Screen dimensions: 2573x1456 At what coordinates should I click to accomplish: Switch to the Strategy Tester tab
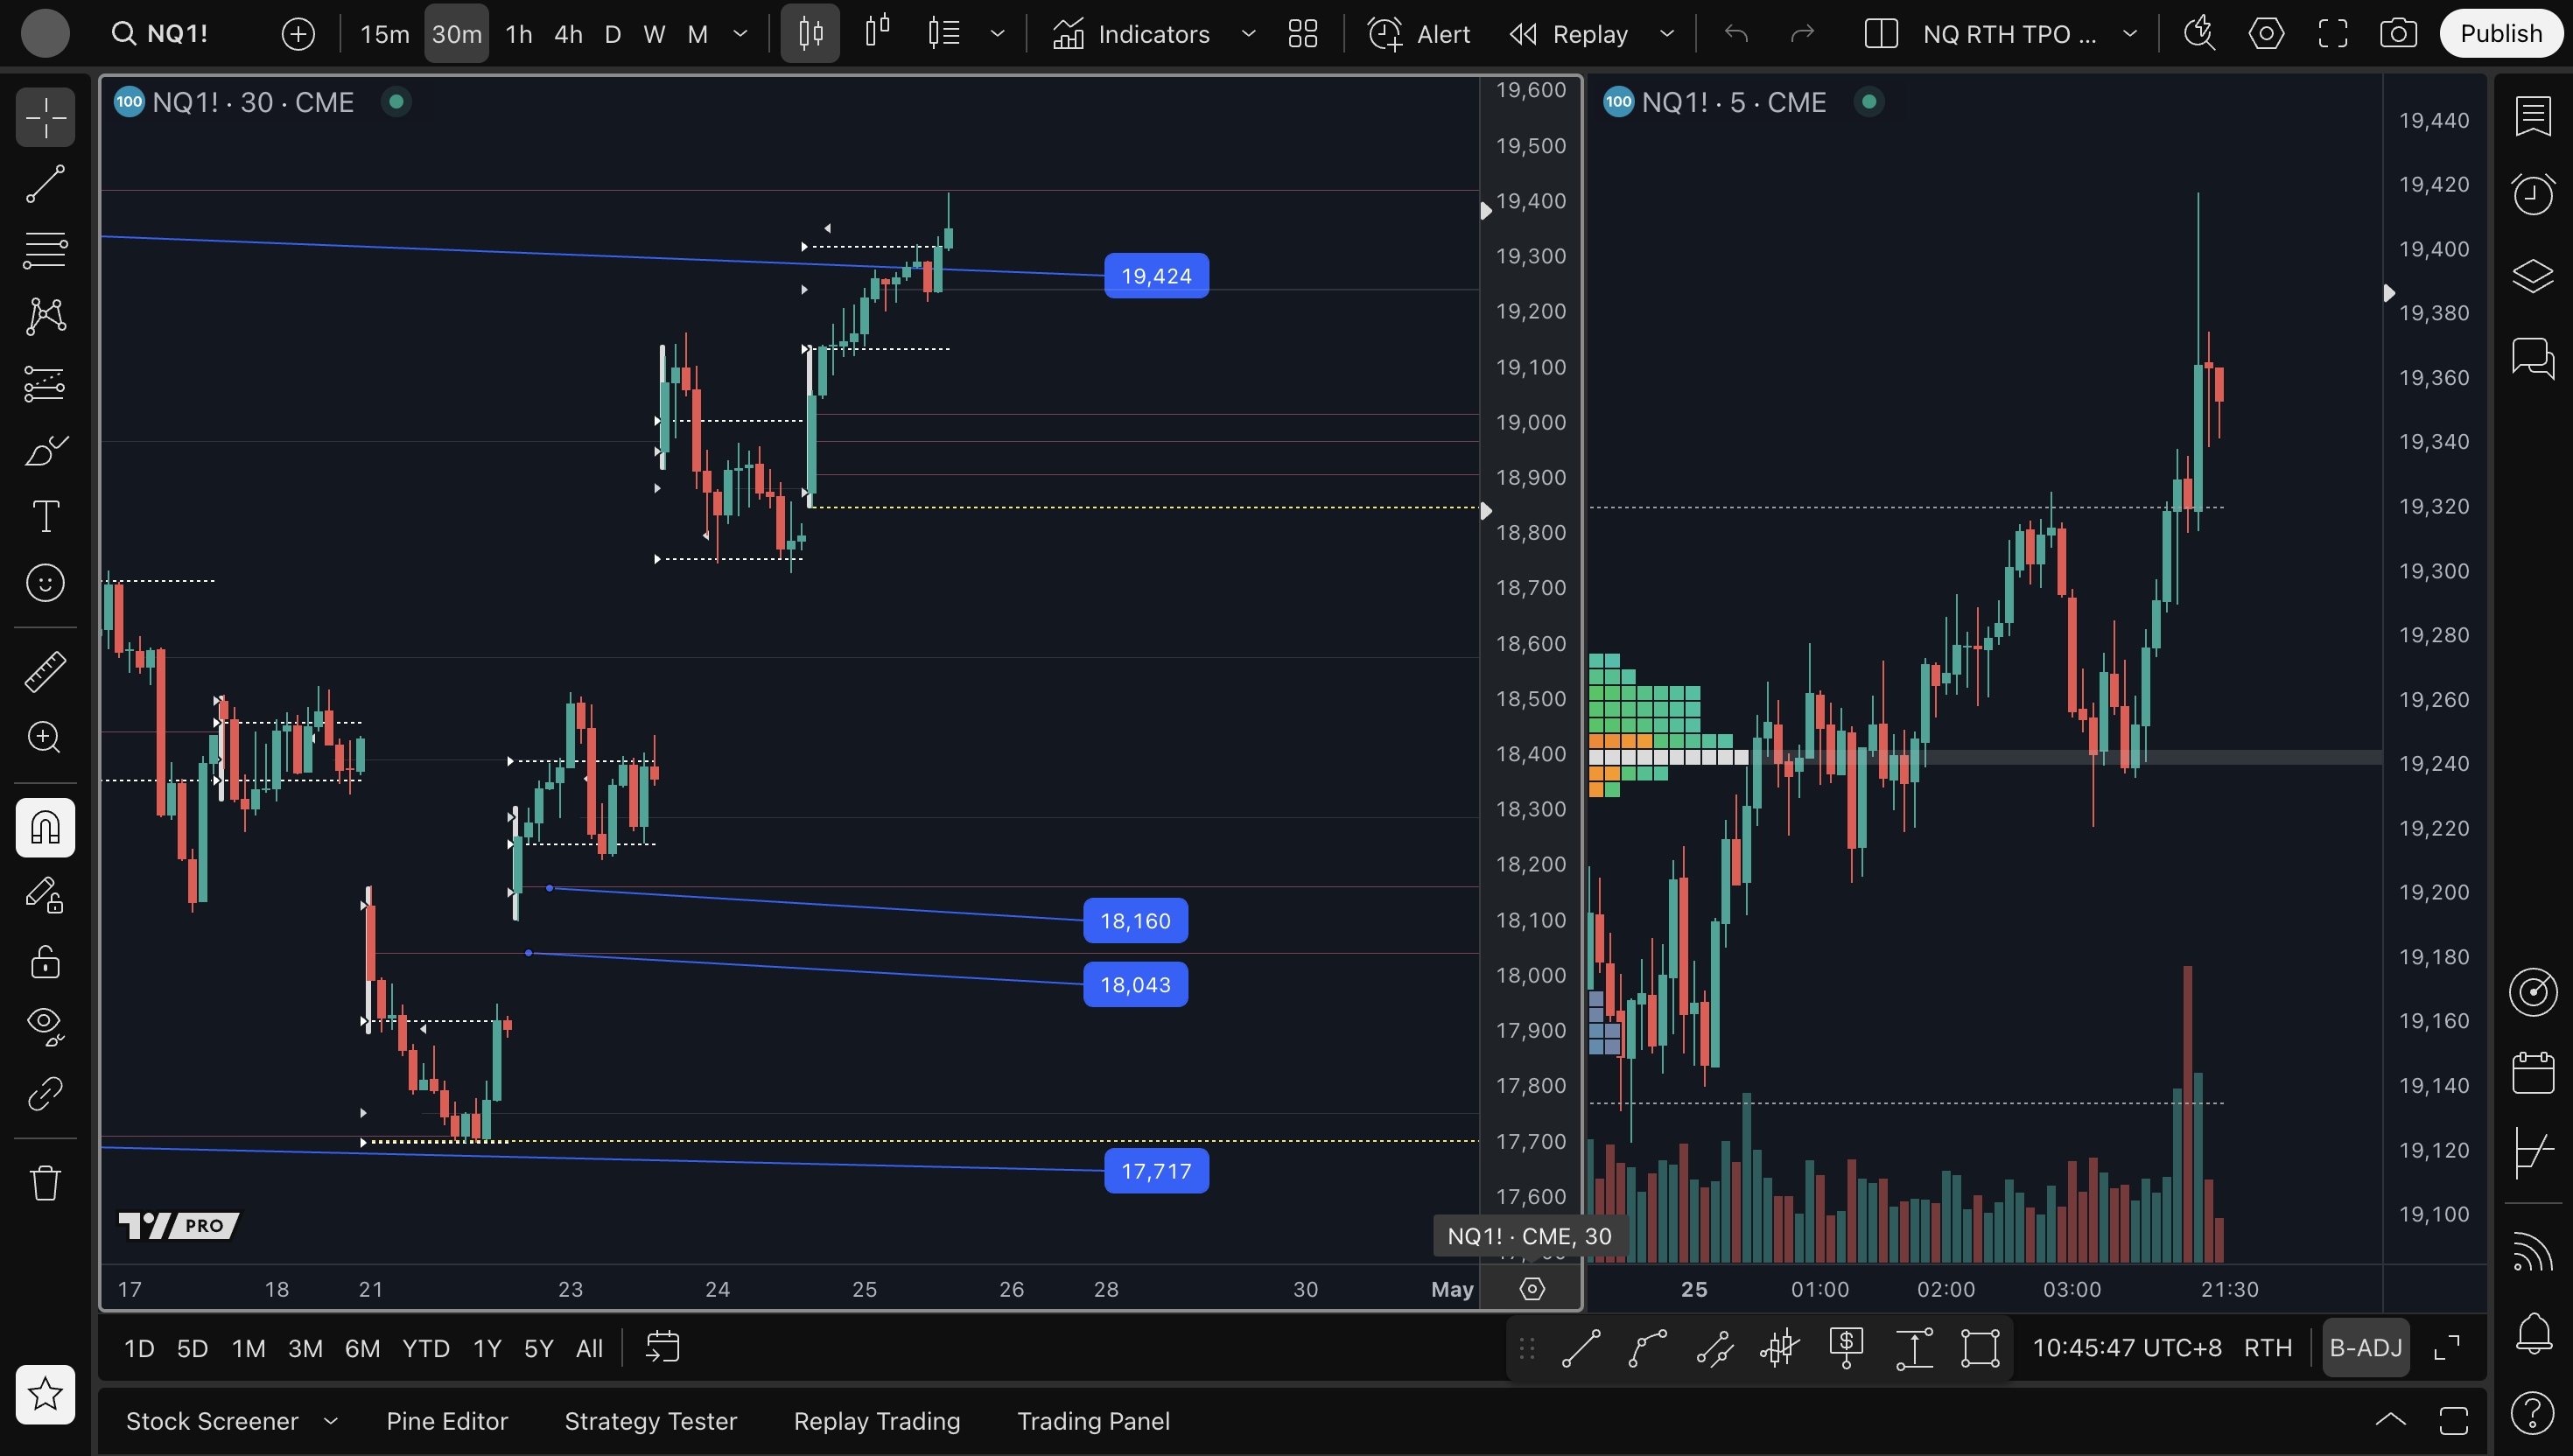pyautogui.click(x=650, y=1421)
